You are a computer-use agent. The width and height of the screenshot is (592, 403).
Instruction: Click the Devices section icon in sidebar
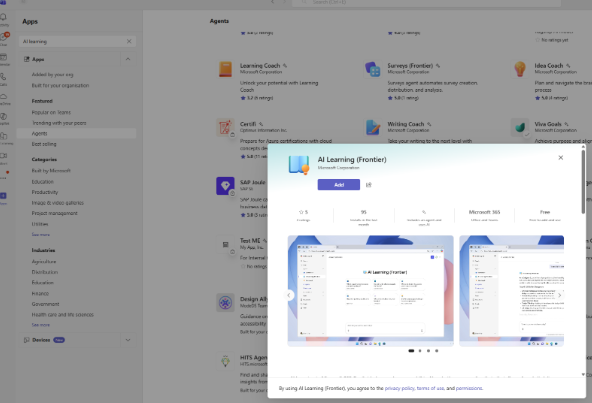26,340
